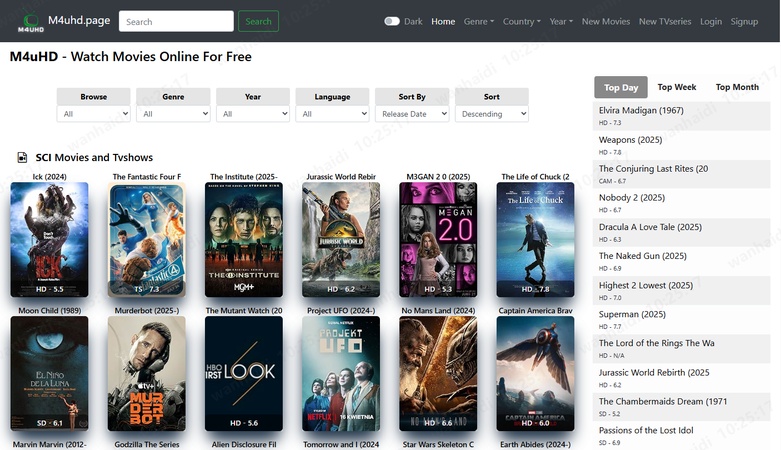Select the Jurassic World Rebirth poster
The image size is (781, 450).
341,239
